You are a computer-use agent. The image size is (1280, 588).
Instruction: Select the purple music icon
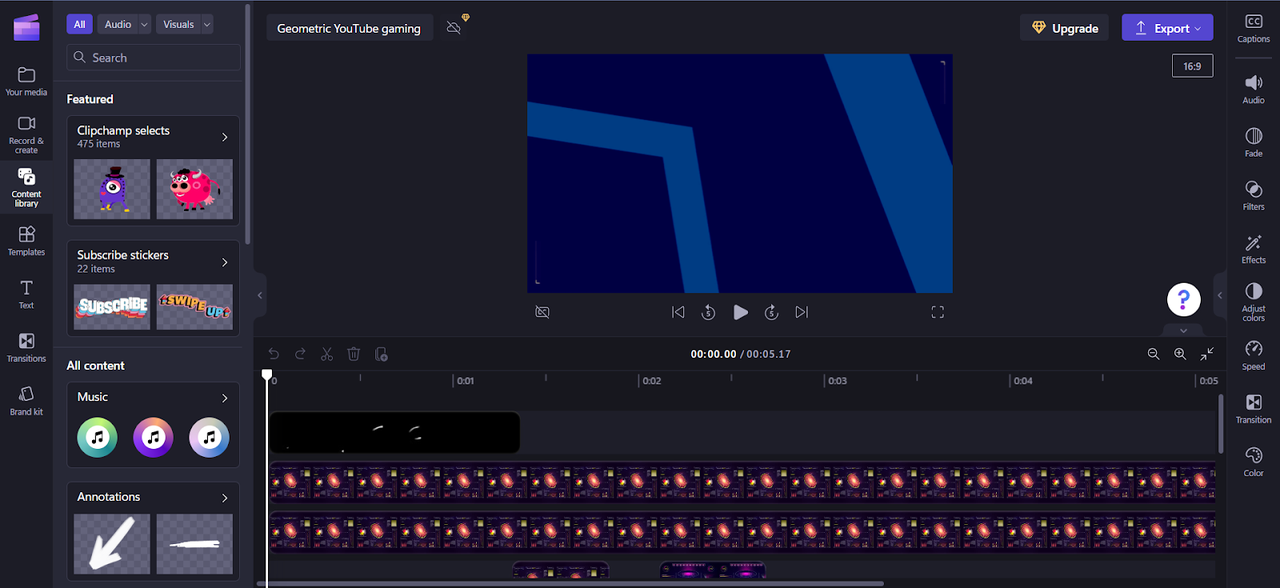[x=153, y=437]
